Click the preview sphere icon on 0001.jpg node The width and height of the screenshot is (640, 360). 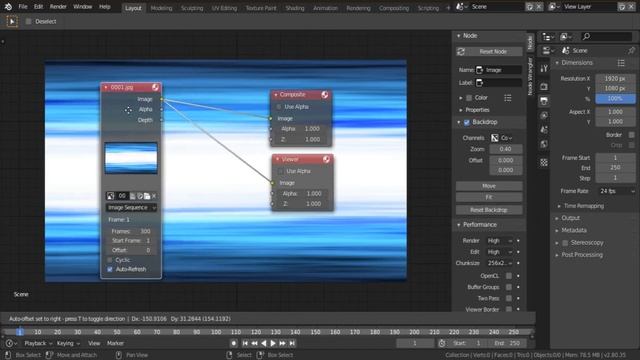[x=155, y=87]
